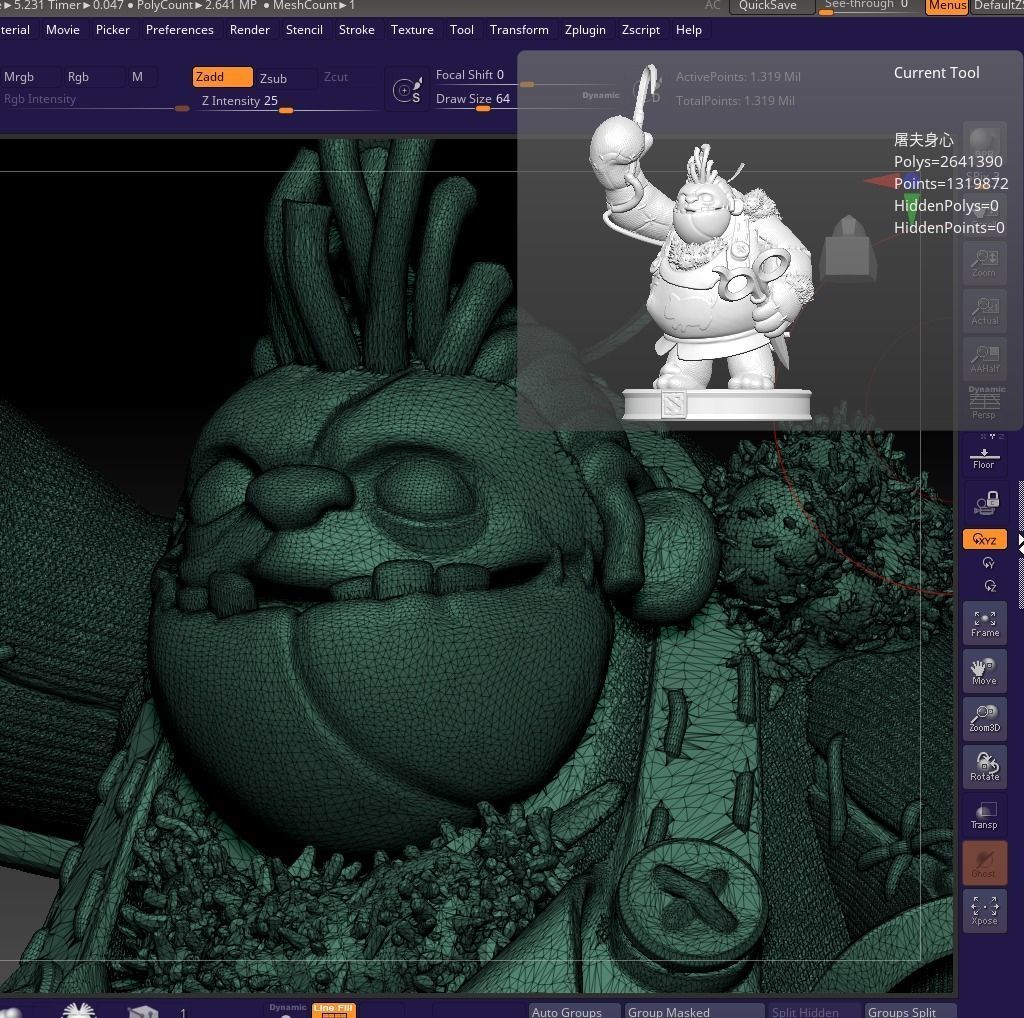Click the Split Hidden button
The width and height of the screenshot is (1024, 1018).
(814, 1011)
